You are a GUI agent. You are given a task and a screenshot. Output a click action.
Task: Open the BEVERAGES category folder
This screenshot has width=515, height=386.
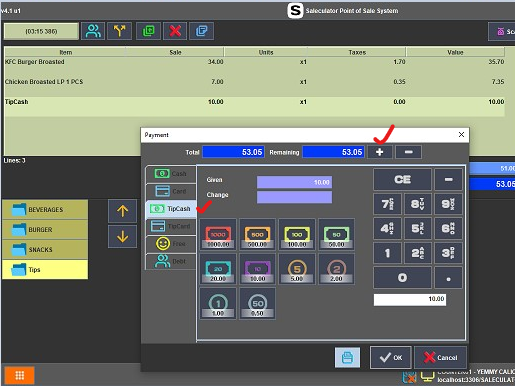click(45, 210)
